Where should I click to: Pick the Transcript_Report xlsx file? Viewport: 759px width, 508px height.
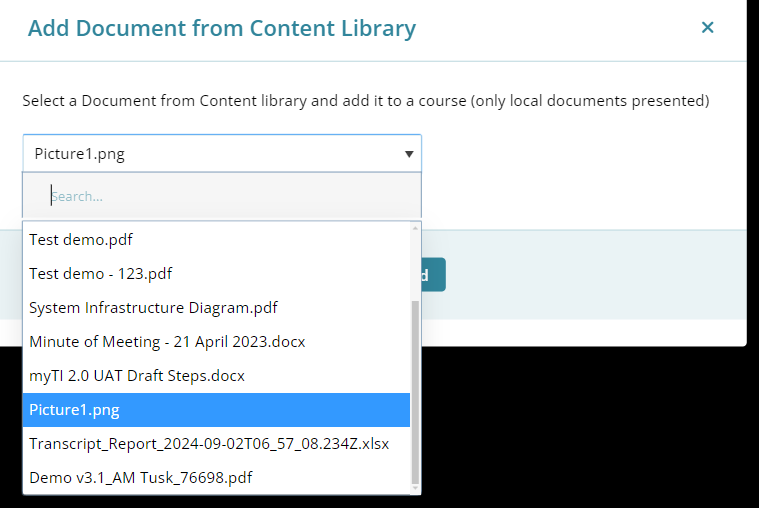209,444
